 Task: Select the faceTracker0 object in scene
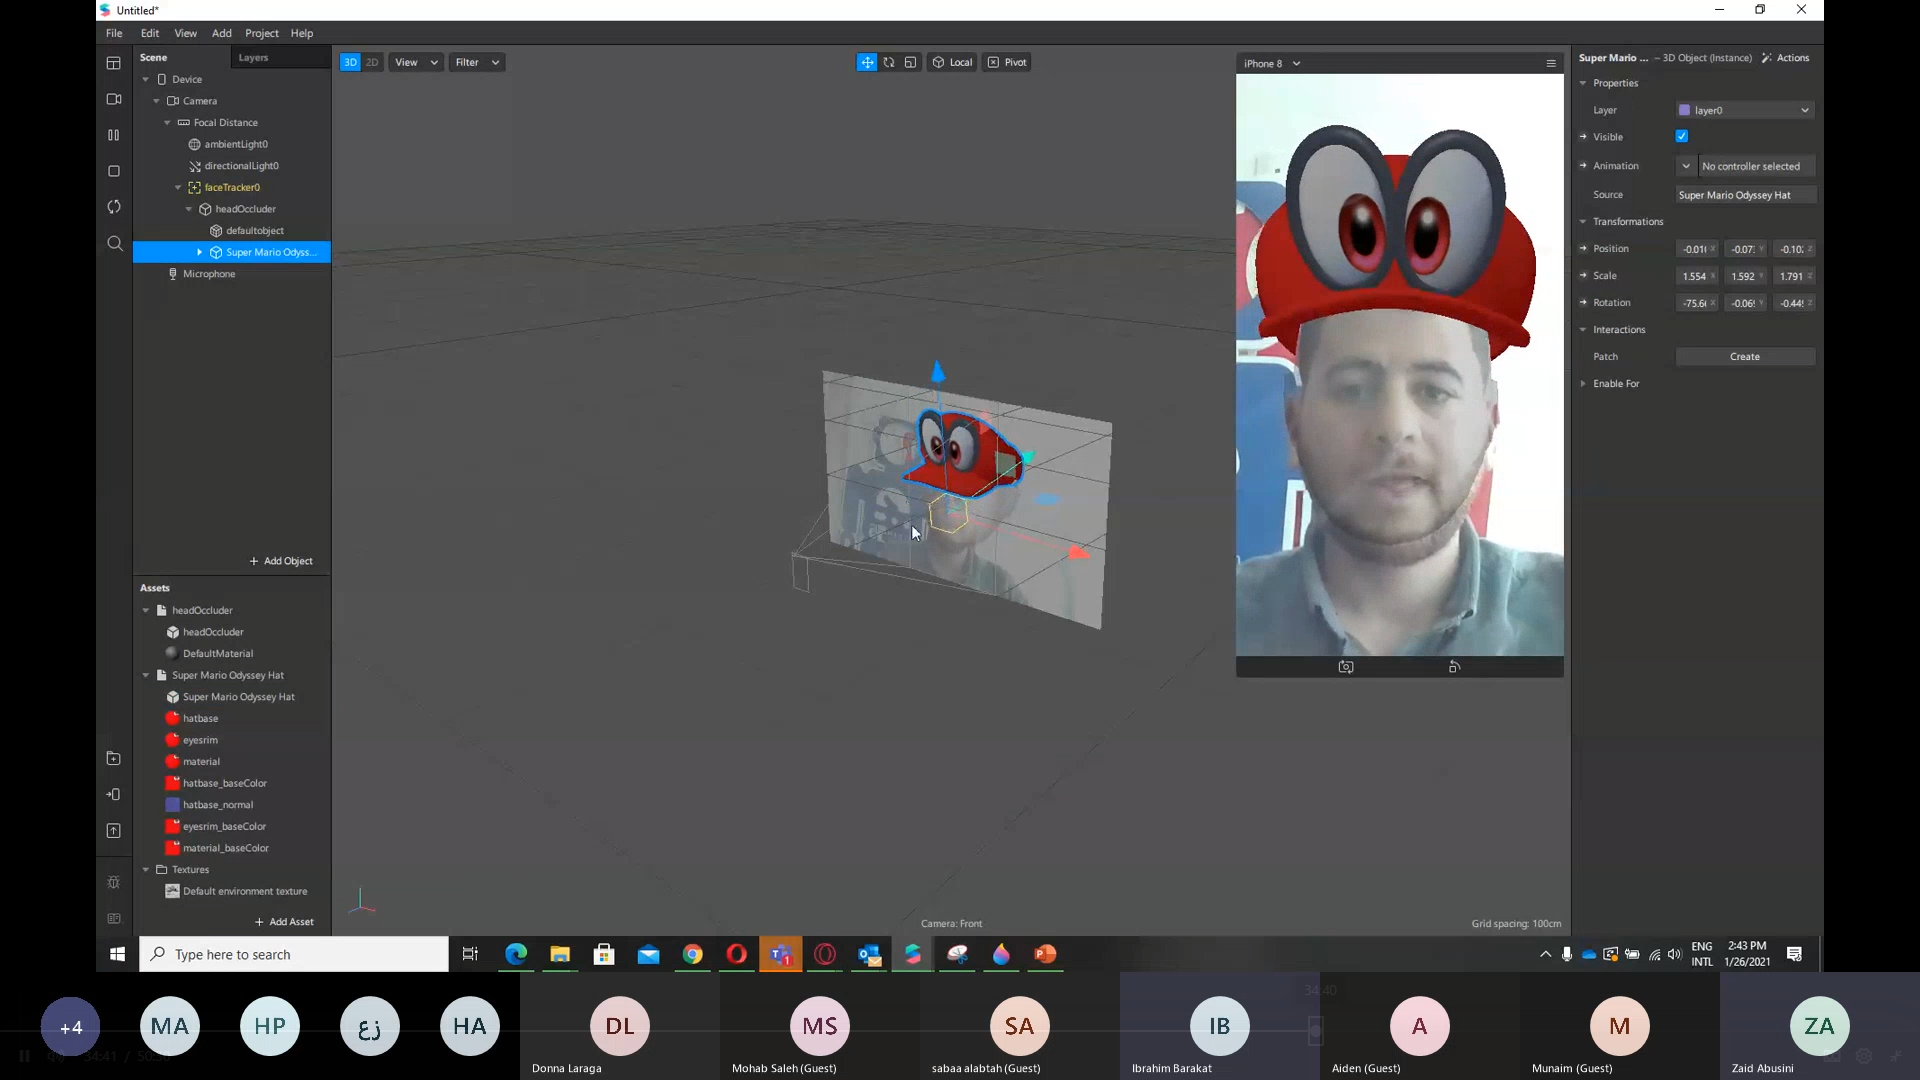click(231, 187)
